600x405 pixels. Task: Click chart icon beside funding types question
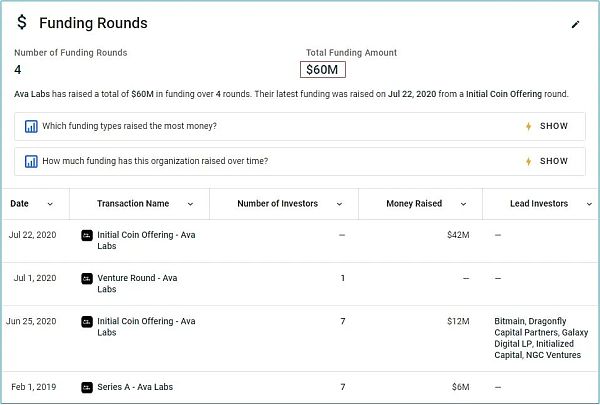click(31, 127)
